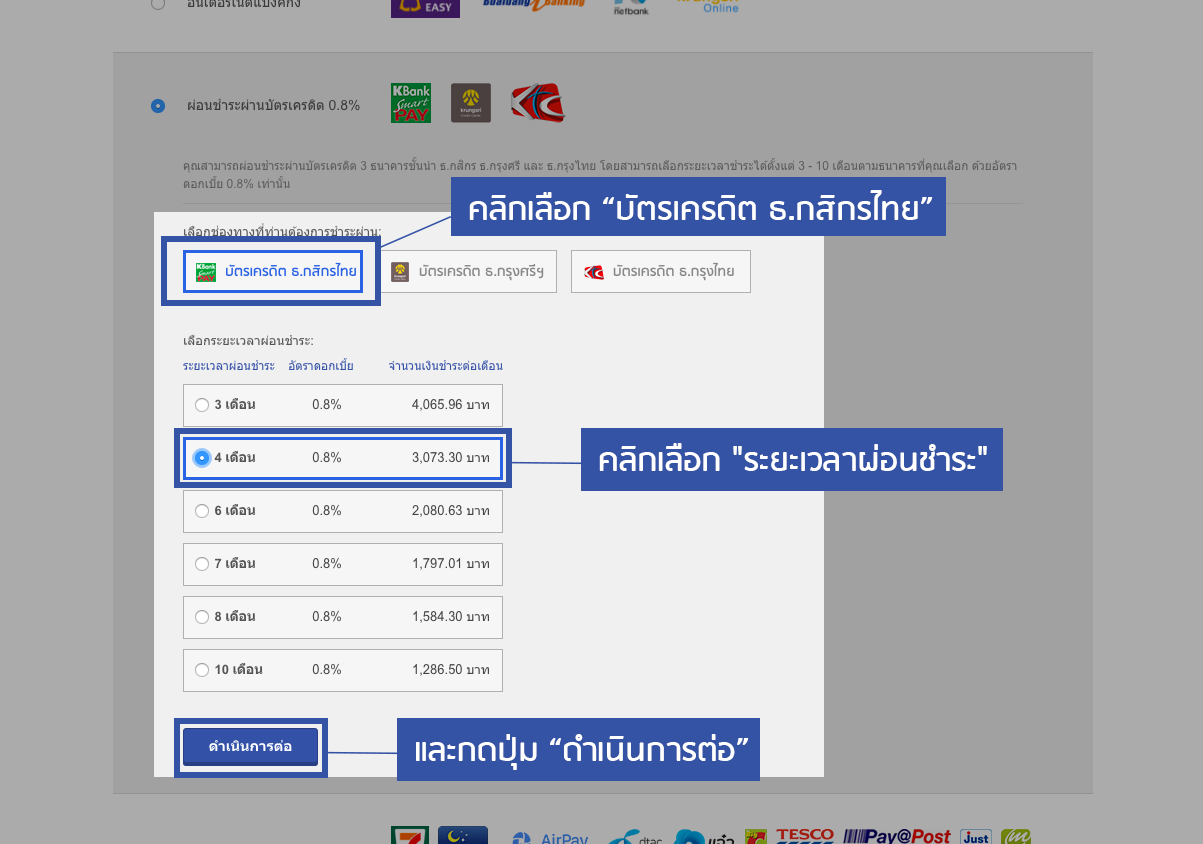Click the dtac logo
The width and height of the screenshot is (1203, 844).
tap(634, 838)
